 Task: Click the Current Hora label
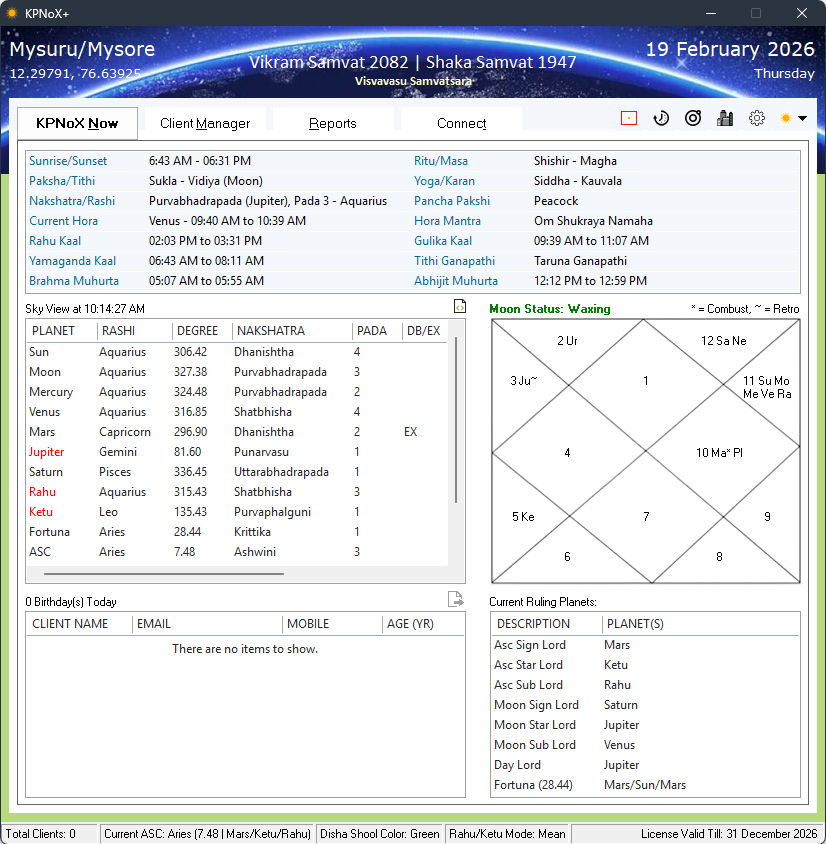point(63,221)
